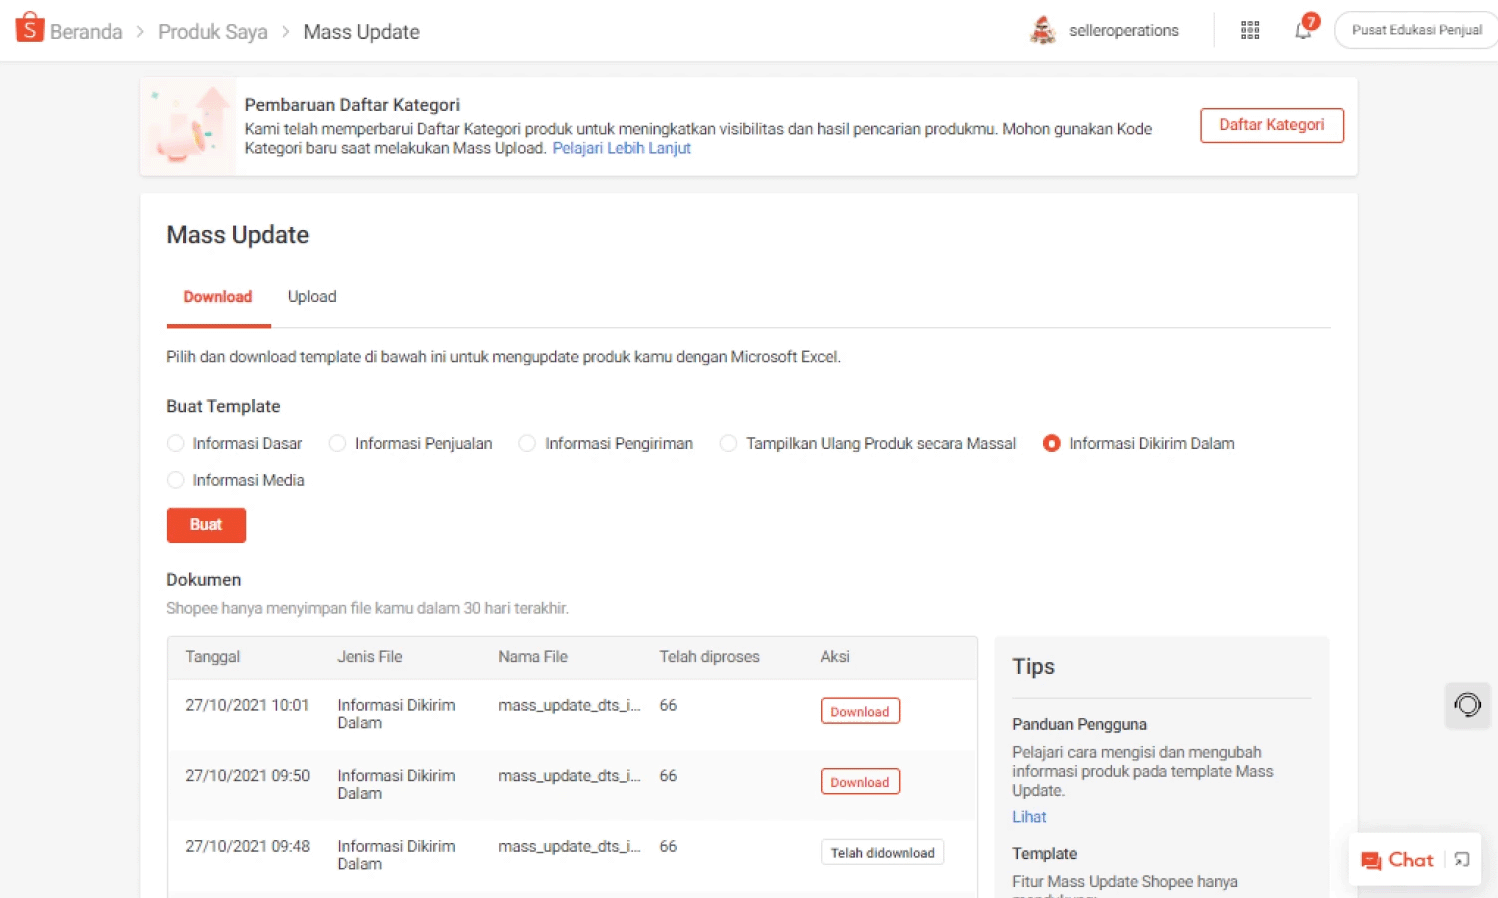This screenshot has width=1498, height=898.
Task: Open the customer support headset icon
Action: [x=1467, y=705]
